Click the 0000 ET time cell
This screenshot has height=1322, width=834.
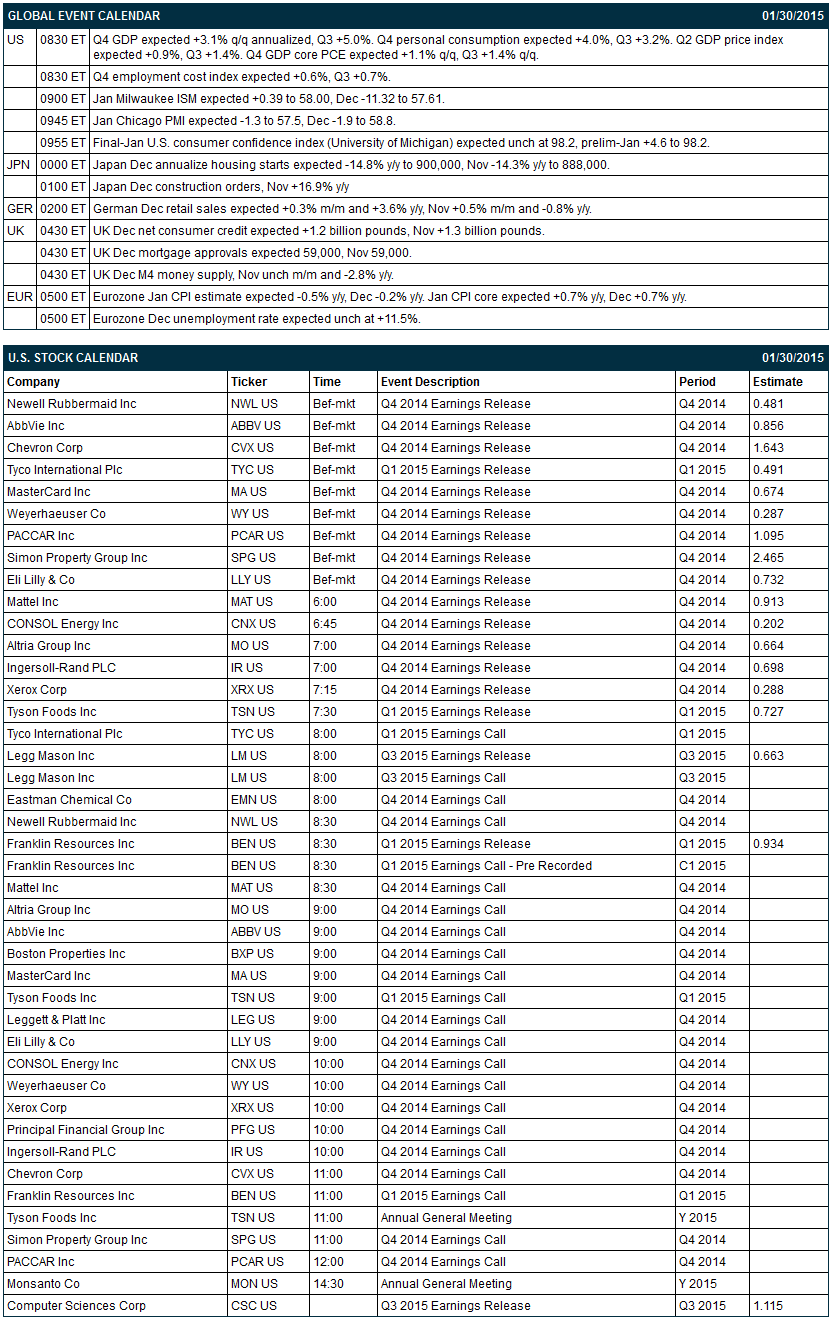click(63, 165)
